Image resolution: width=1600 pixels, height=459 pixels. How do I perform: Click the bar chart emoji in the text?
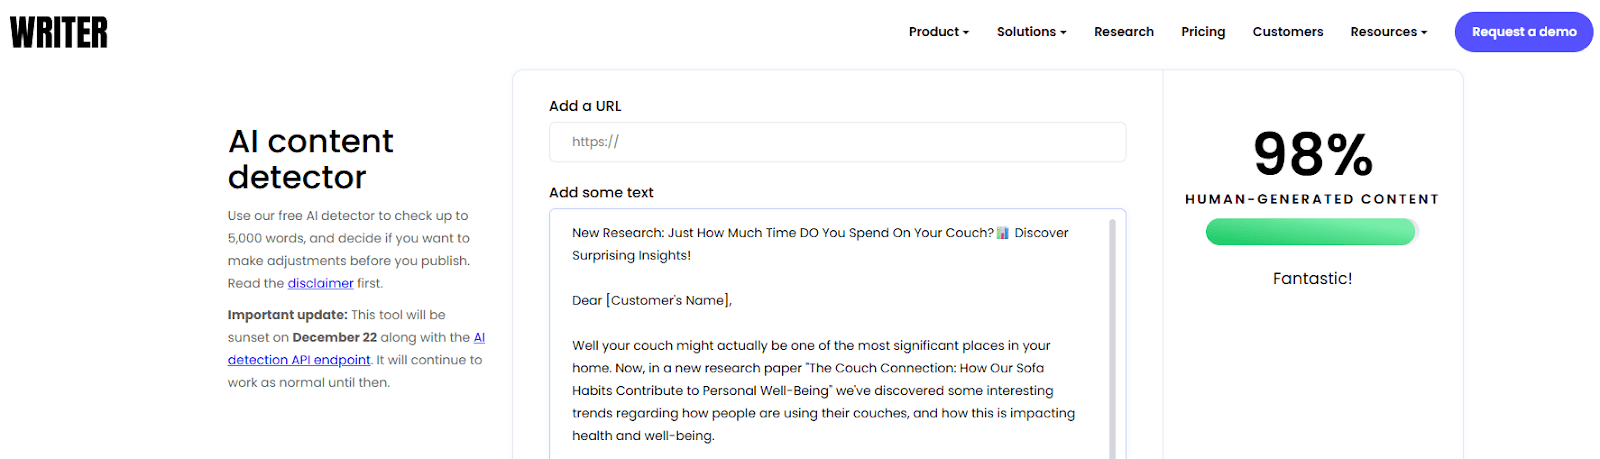click(x=1003, y=233)
